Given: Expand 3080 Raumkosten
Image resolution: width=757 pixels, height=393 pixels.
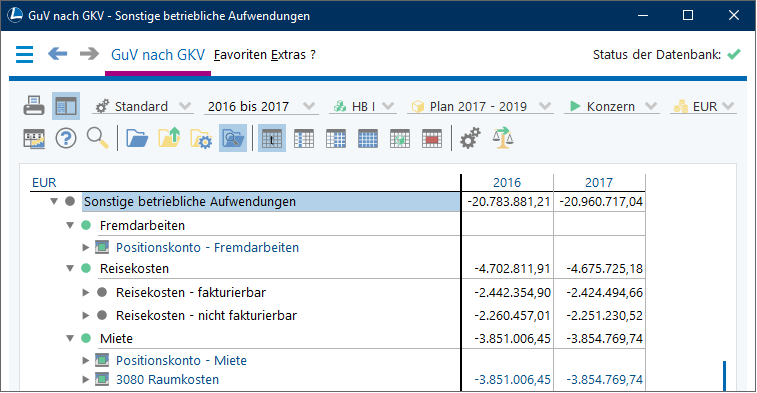Looking at the screenshot, I should (86, 379).
